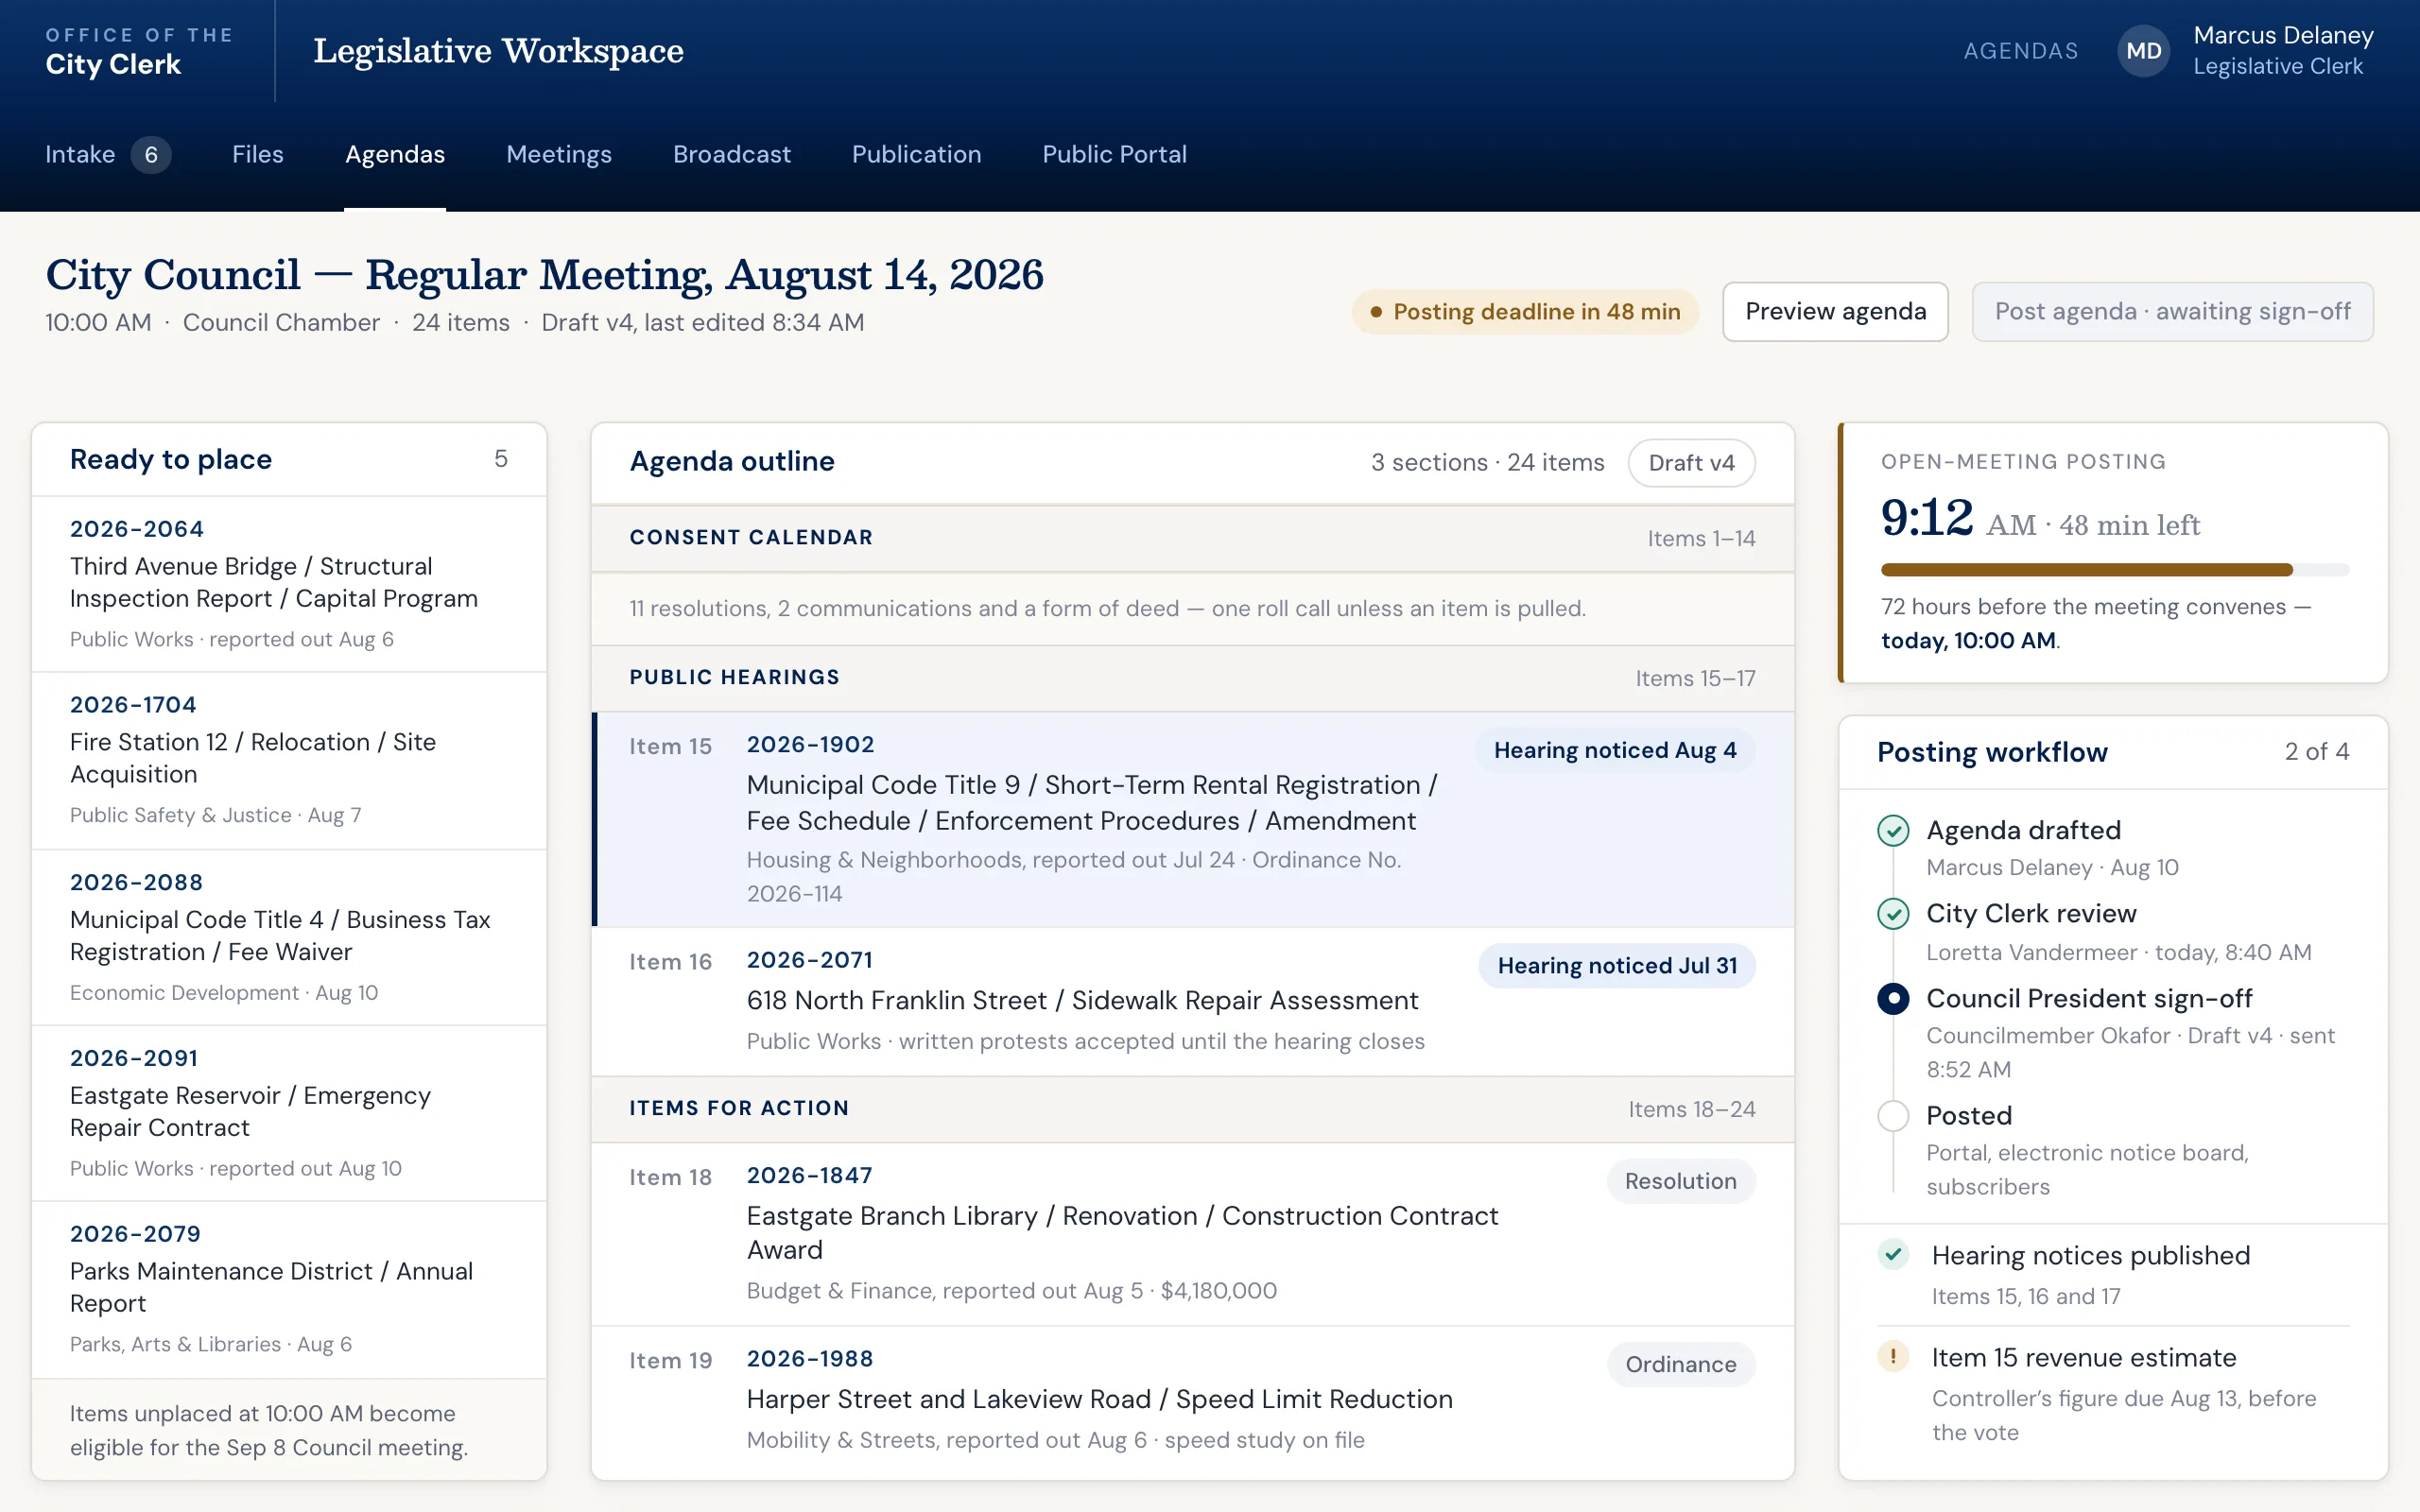Select Item 16 file number 2026-2071
2420x1512 pixels.
tap(810, 961)
